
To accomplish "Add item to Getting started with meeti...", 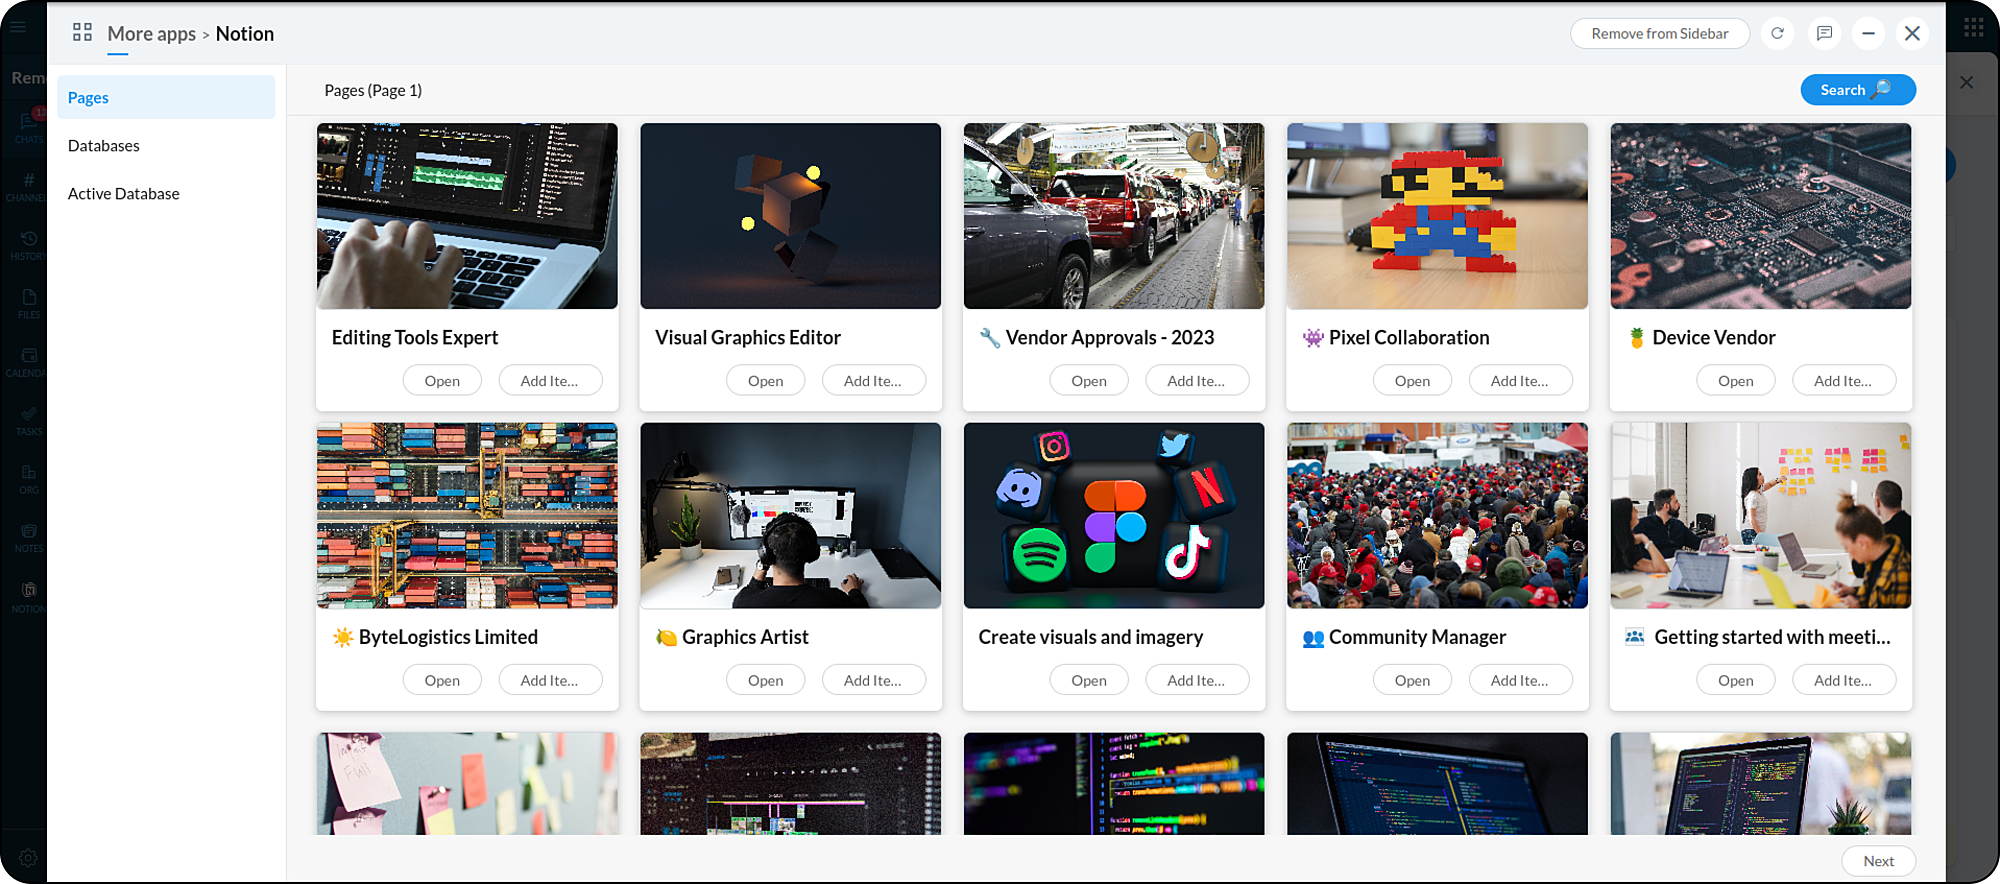I will pos(1843,680).
